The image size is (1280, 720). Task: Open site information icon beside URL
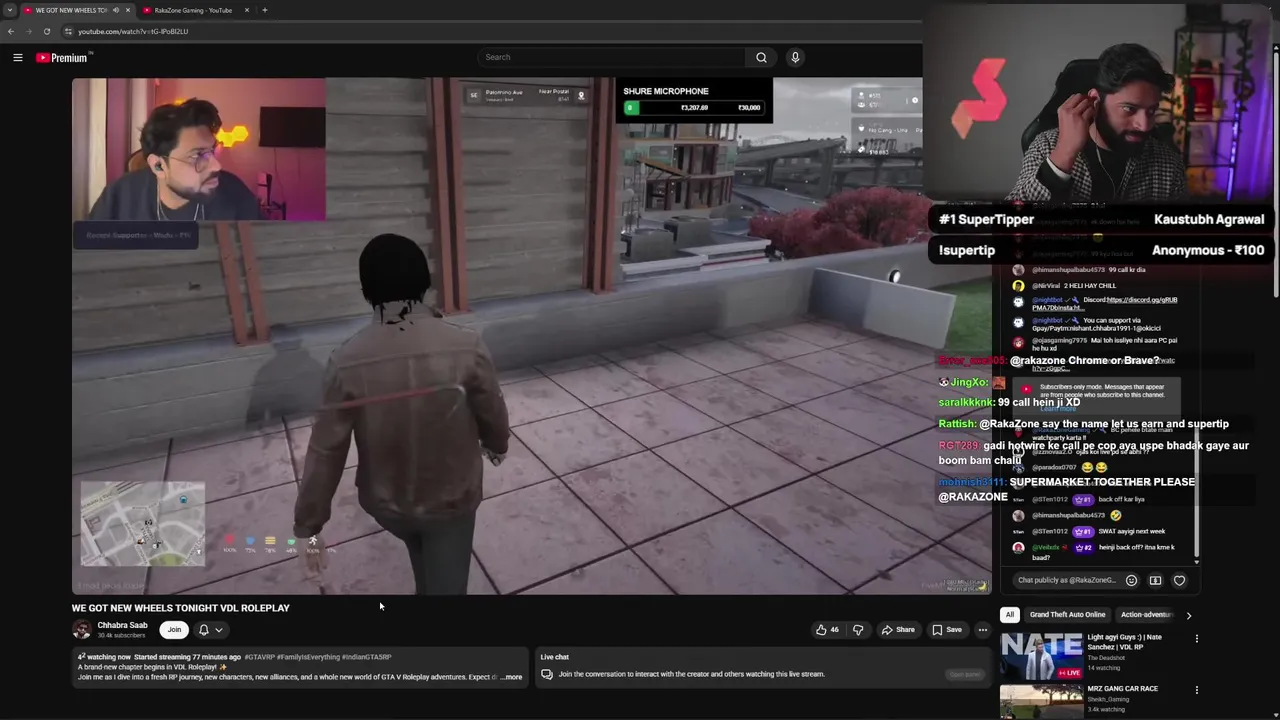click(68, 31)
